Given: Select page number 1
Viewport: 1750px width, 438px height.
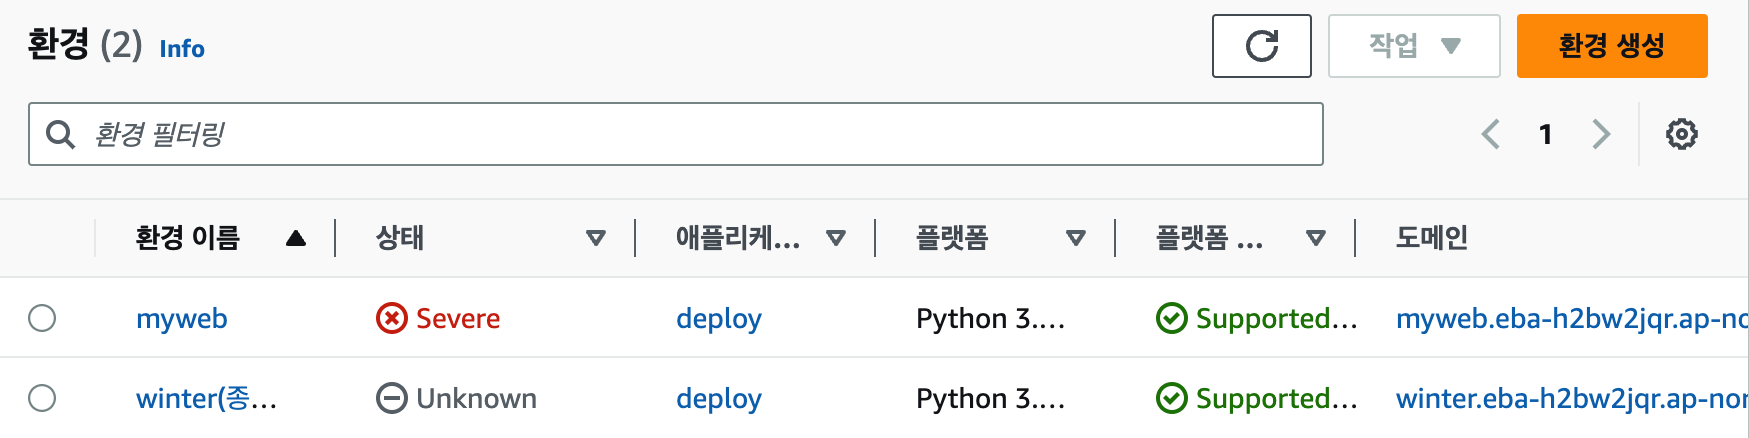Looking at the screenshot, I should pos(1546,134).
